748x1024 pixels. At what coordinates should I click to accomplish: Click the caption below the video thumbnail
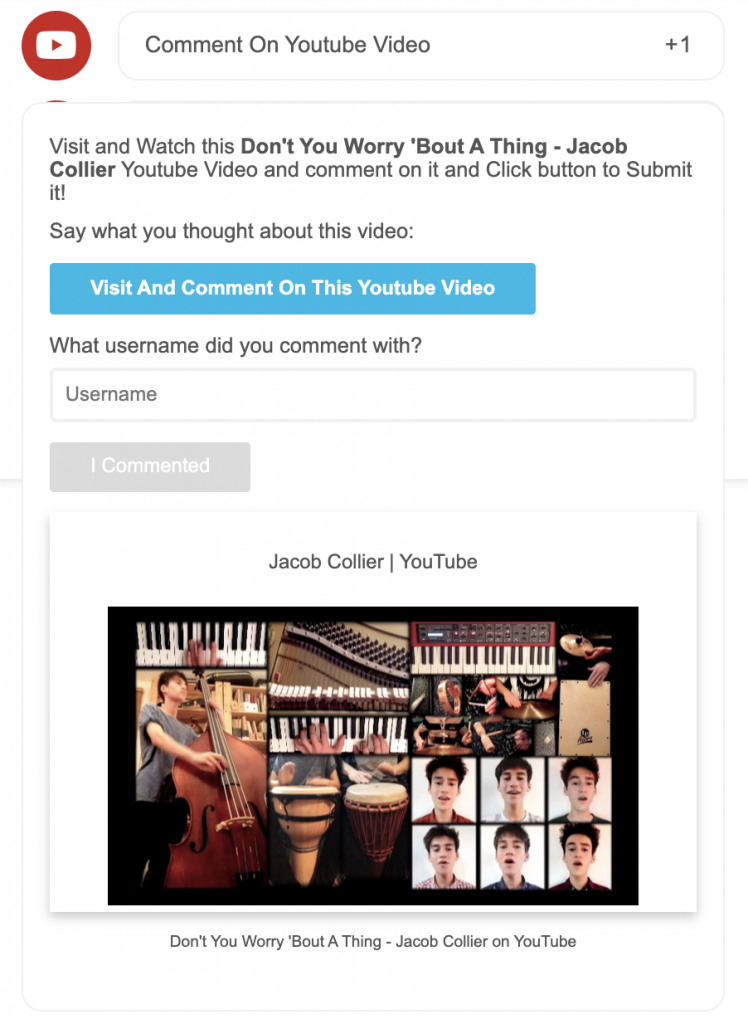click(x=373, y=941)
